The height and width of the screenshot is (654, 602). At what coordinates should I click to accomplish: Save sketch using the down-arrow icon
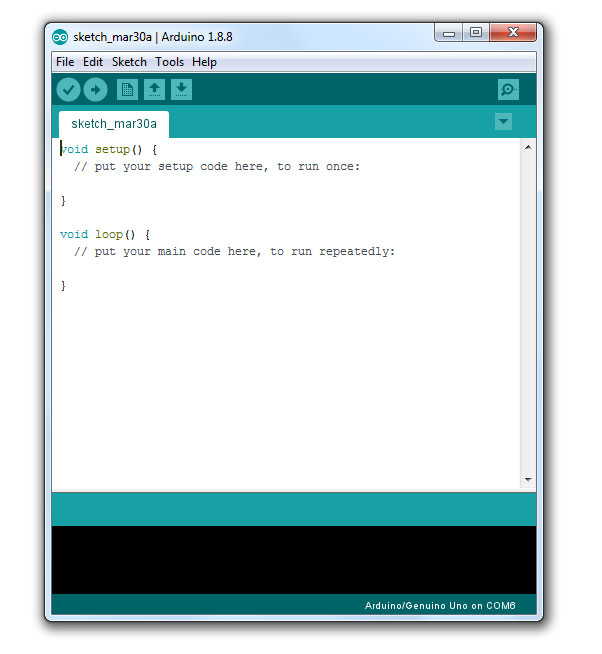tap(181, 89)
